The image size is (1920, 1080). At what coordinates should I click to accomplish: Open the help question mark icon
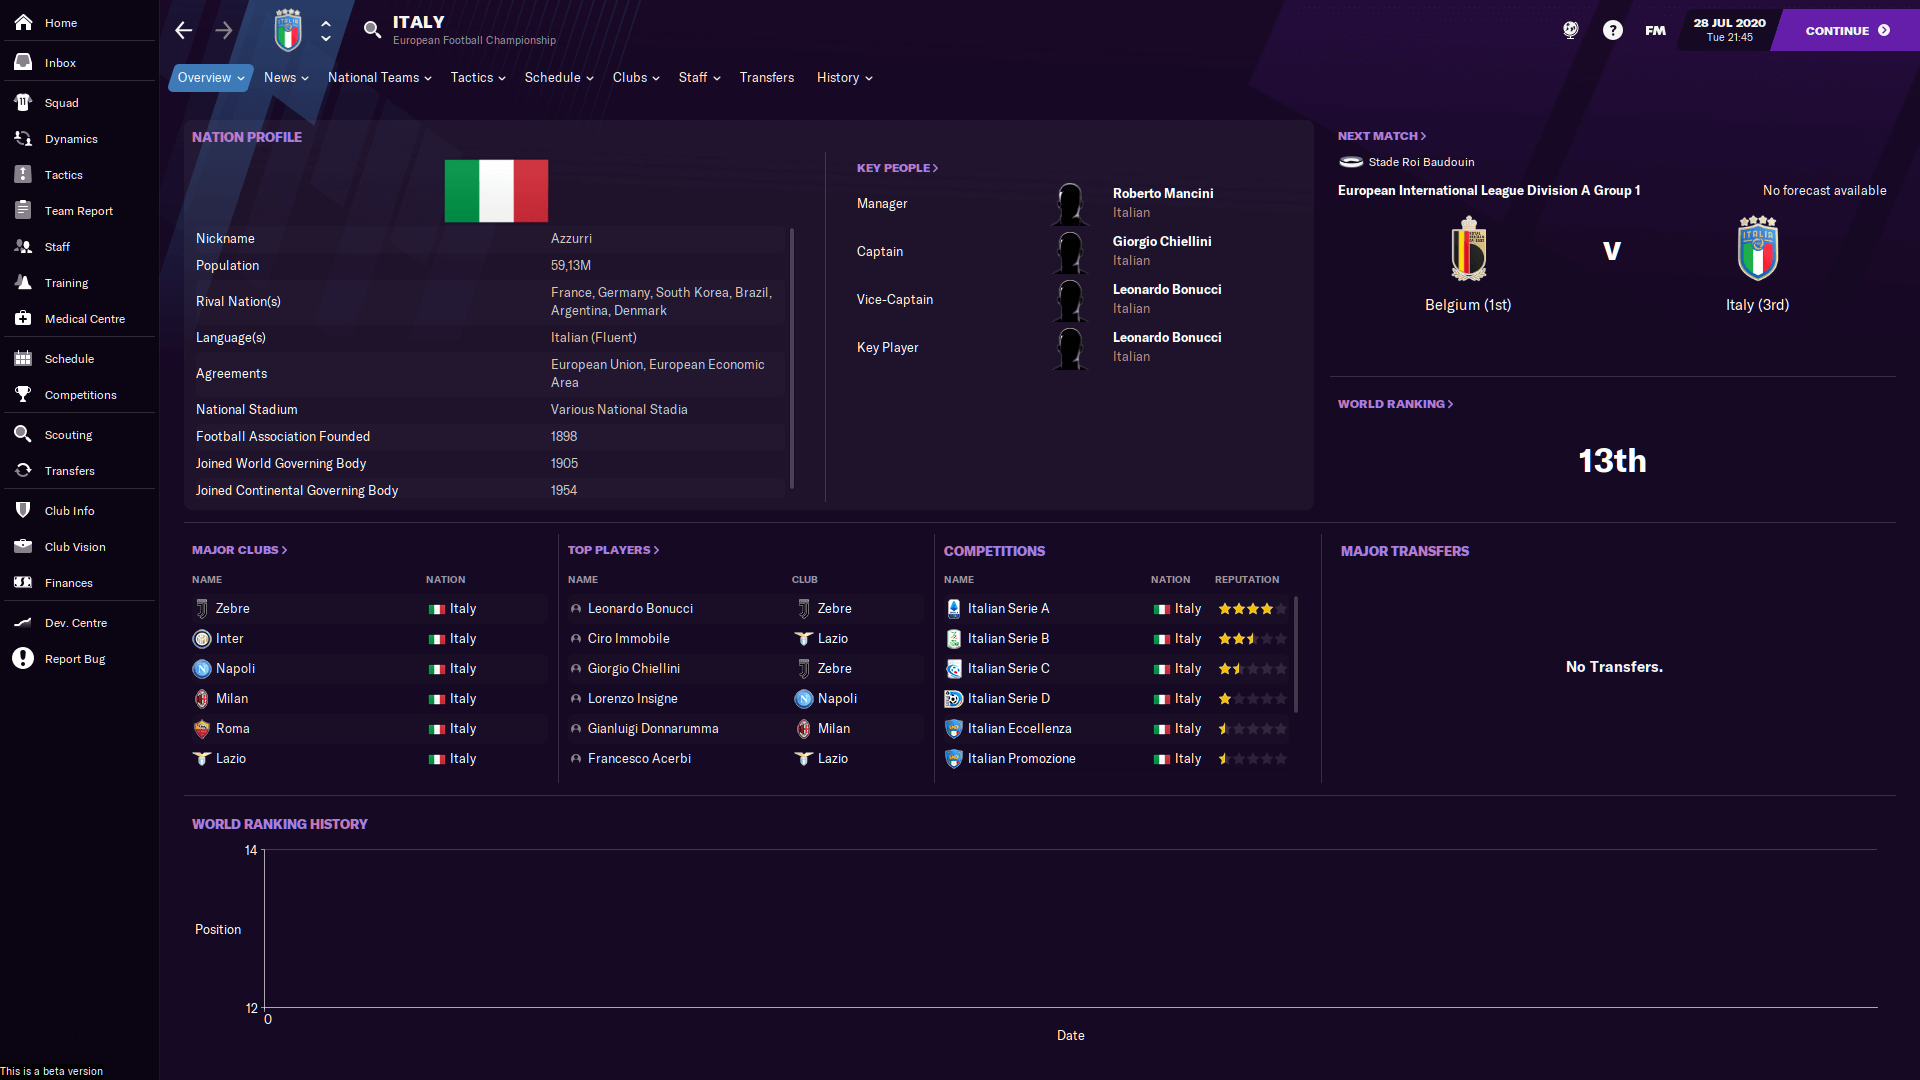pyautogui.click(x=1613, y=30)
